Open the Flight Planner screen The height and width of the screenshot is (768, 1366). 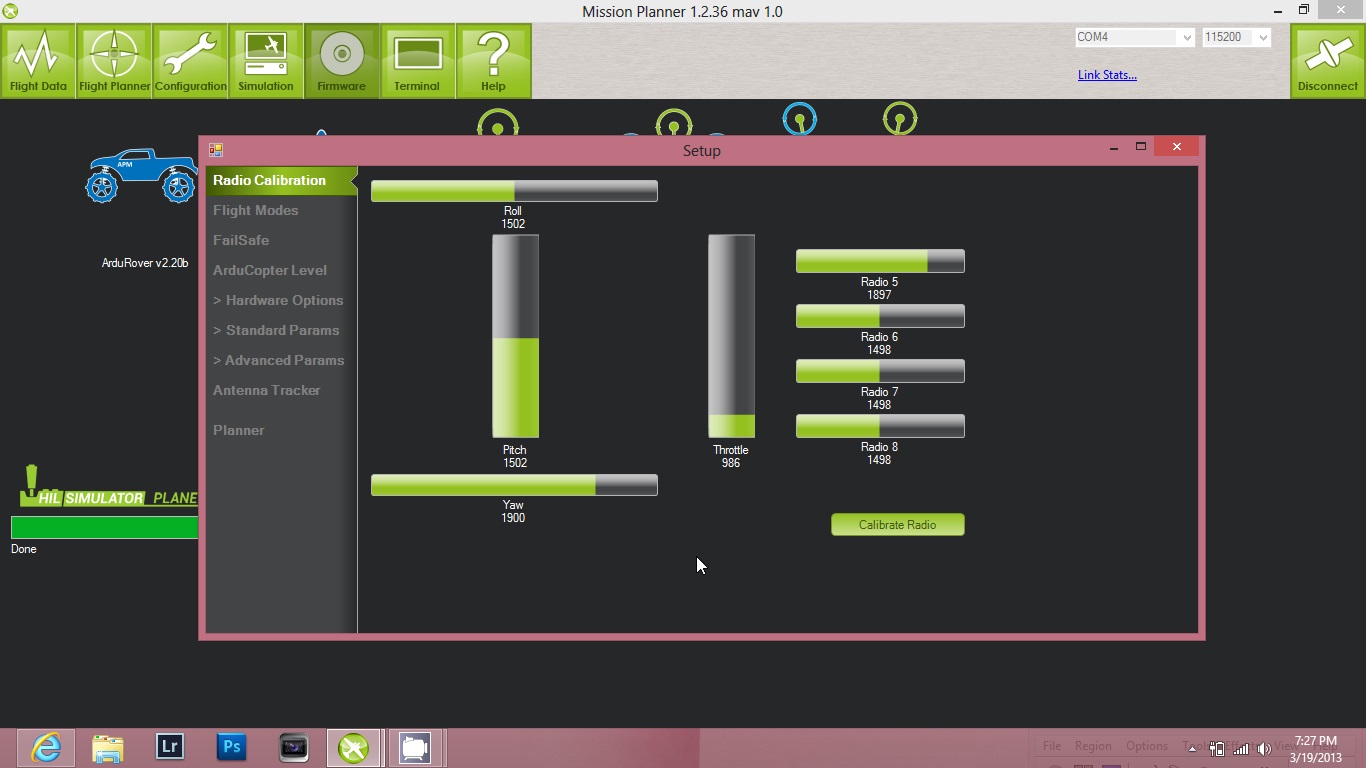[x=114, y=61]
